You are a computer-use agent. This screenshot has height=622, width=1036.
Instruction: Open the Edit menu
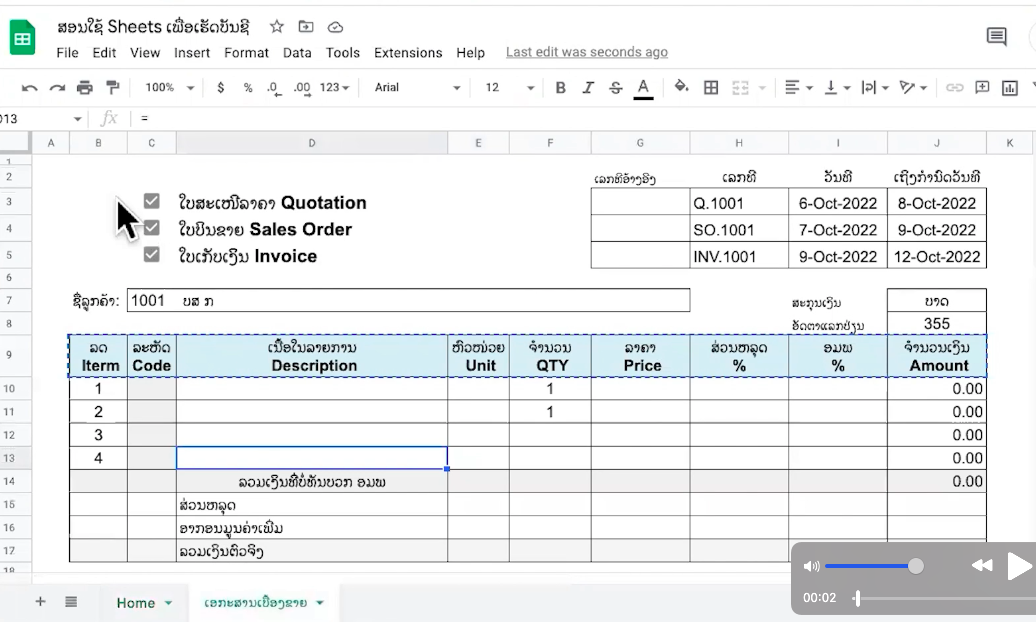click(104, 53)
